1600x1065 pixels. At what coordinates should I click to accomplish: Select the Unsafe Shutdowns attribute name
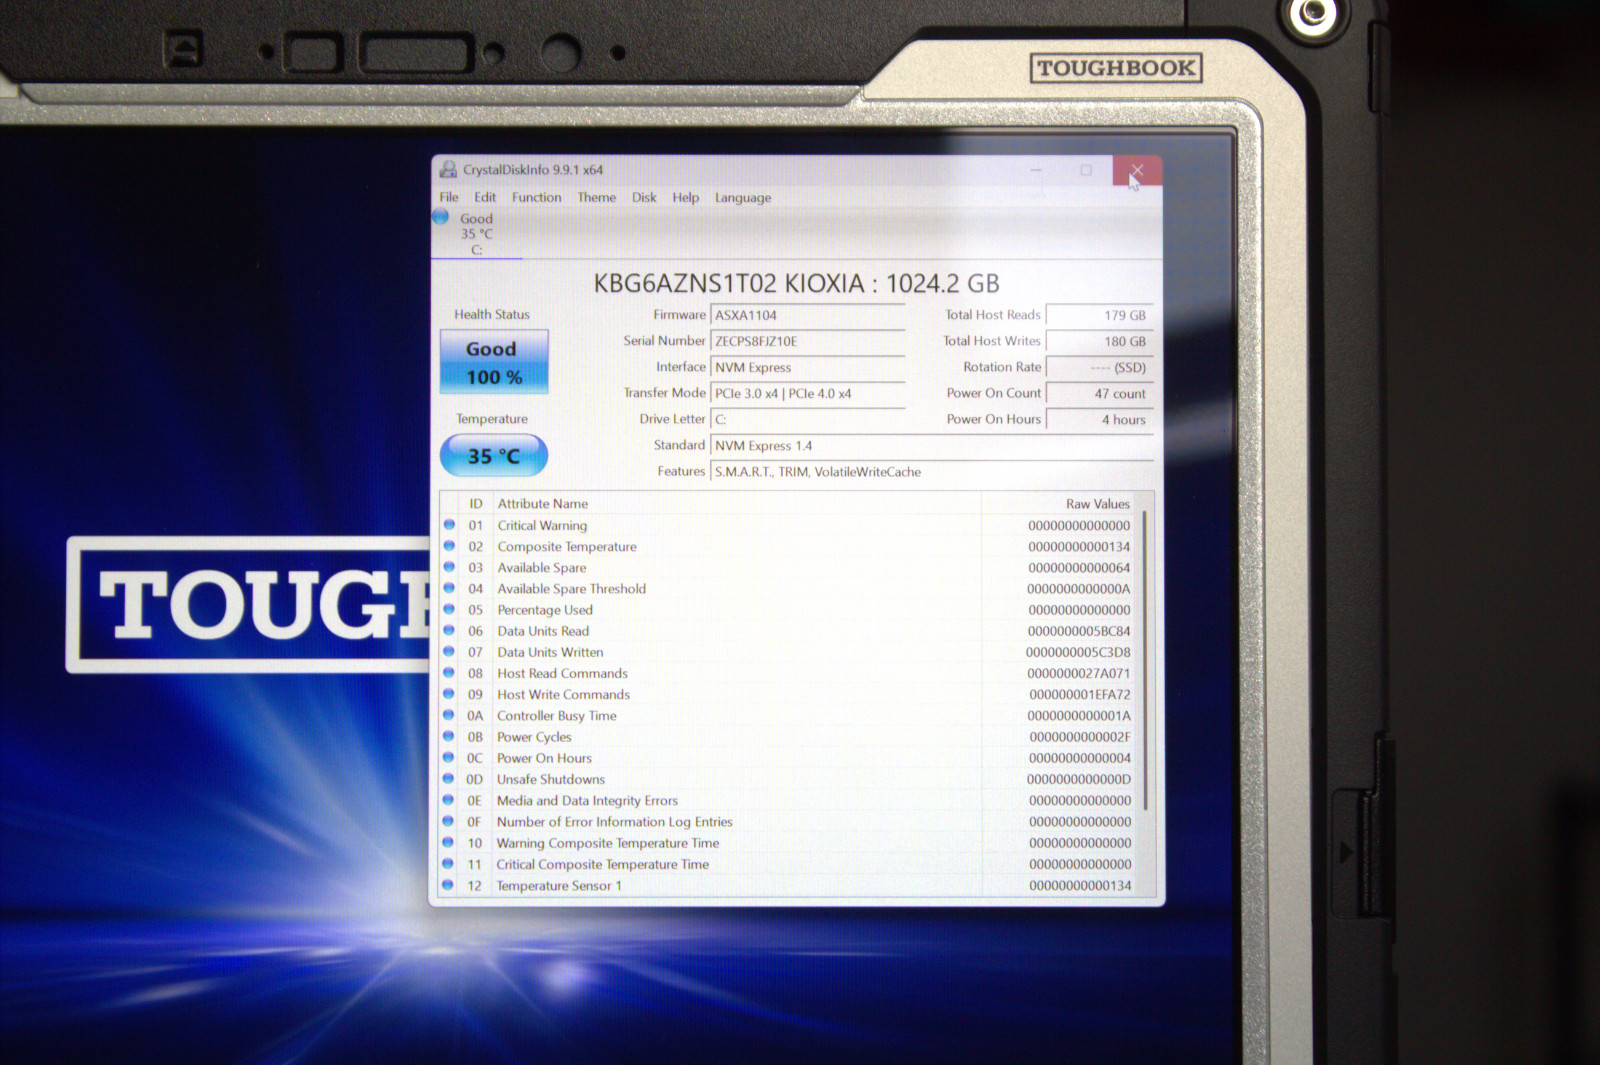point(551,779)
